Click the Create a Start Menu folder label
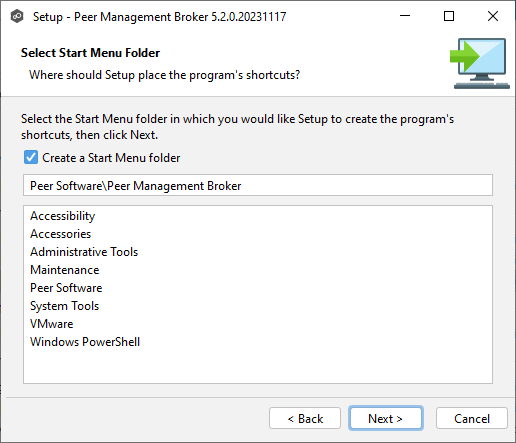The width and height of the screenshot is (516, 443). pyautogui.click(x=111, y=158)
